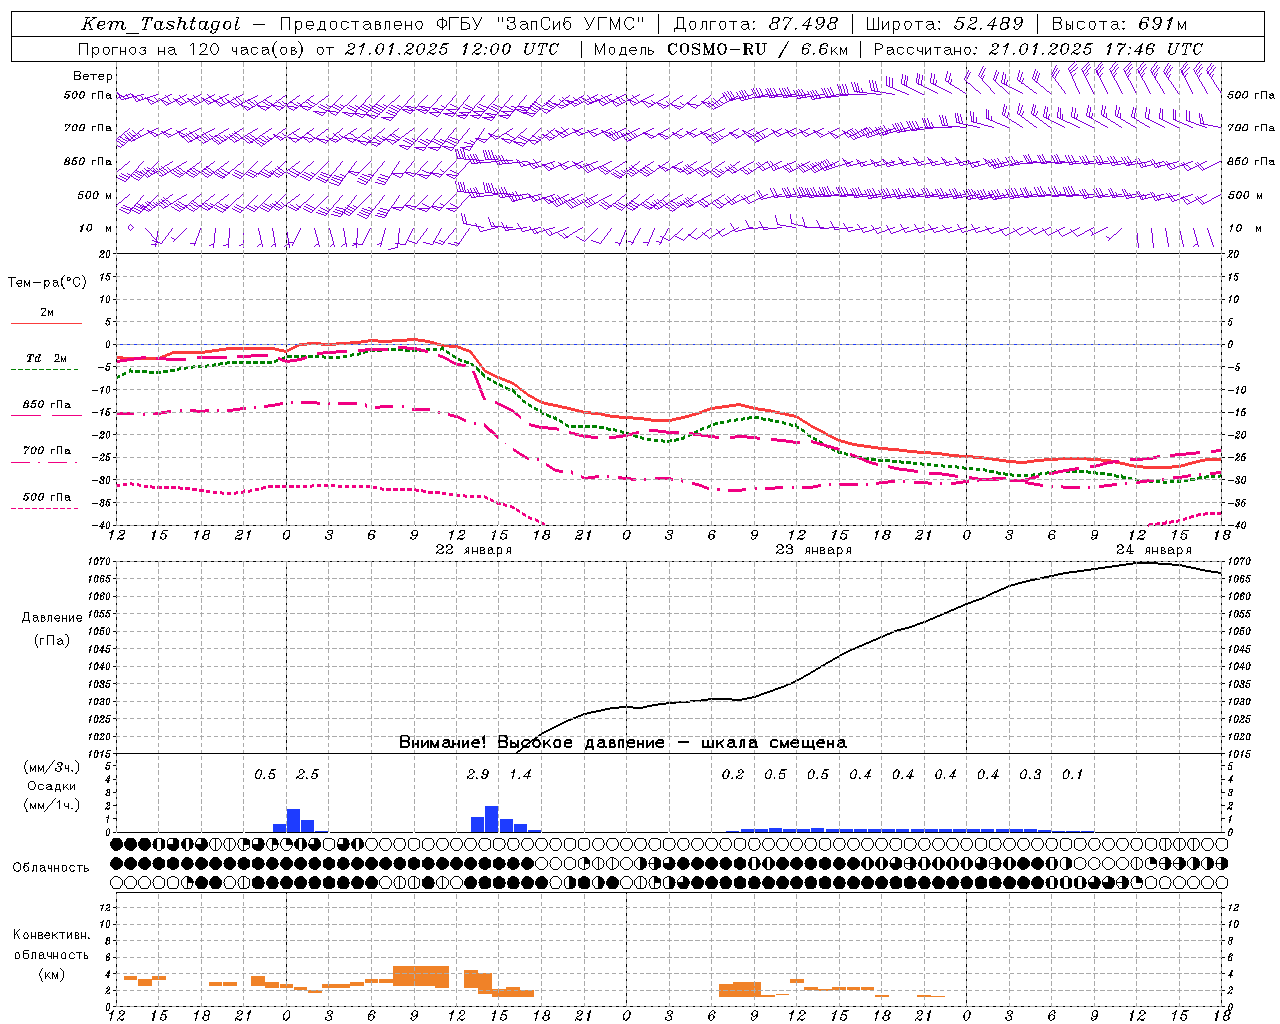
Task: Click the 'Ветер' wind panel label
Action: click(93, 76)
